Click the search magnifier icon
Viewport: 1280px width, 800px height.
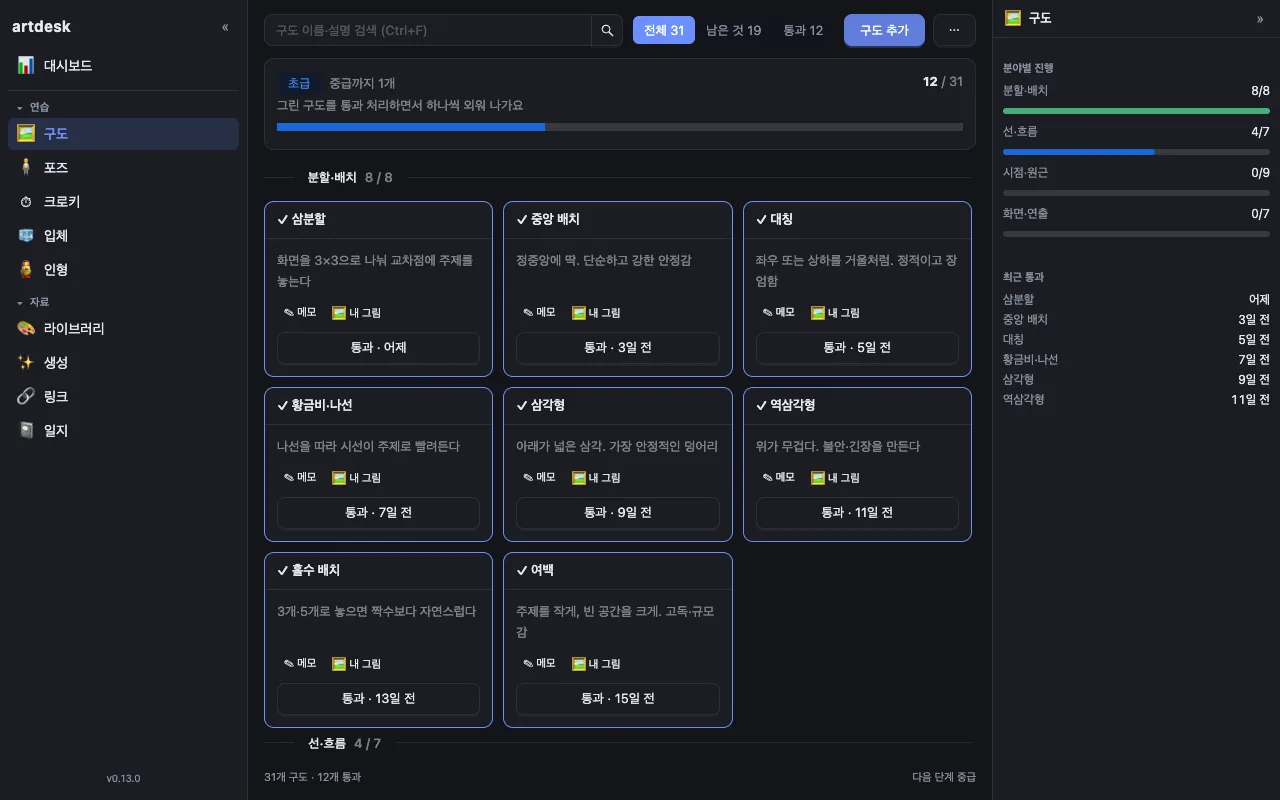point(607,30)
